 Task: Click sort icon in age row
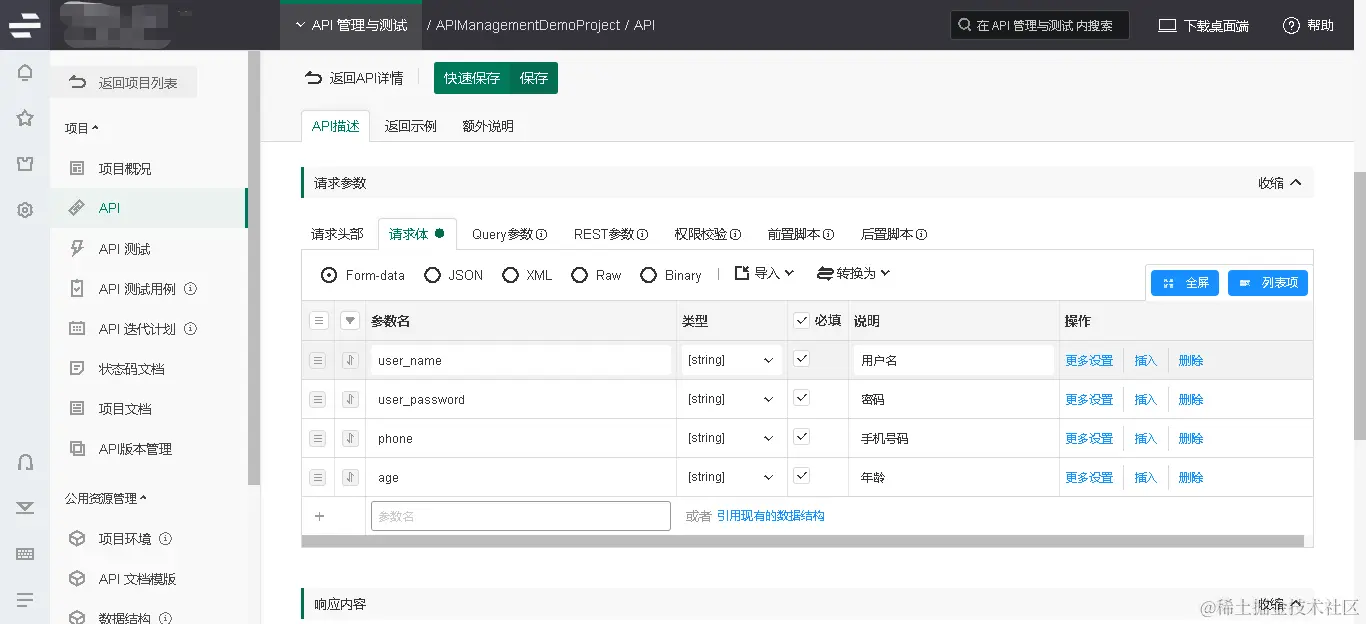coord(350,477)
